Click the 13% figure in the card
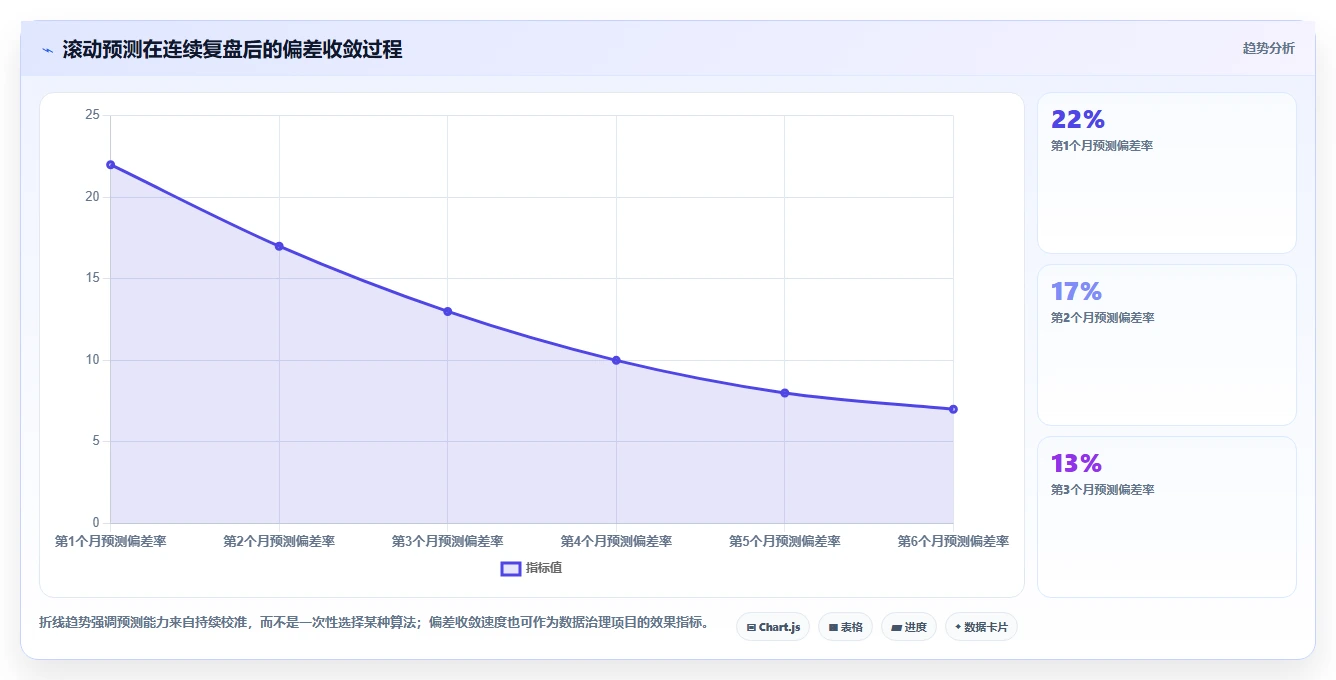 coord(1076,463)
